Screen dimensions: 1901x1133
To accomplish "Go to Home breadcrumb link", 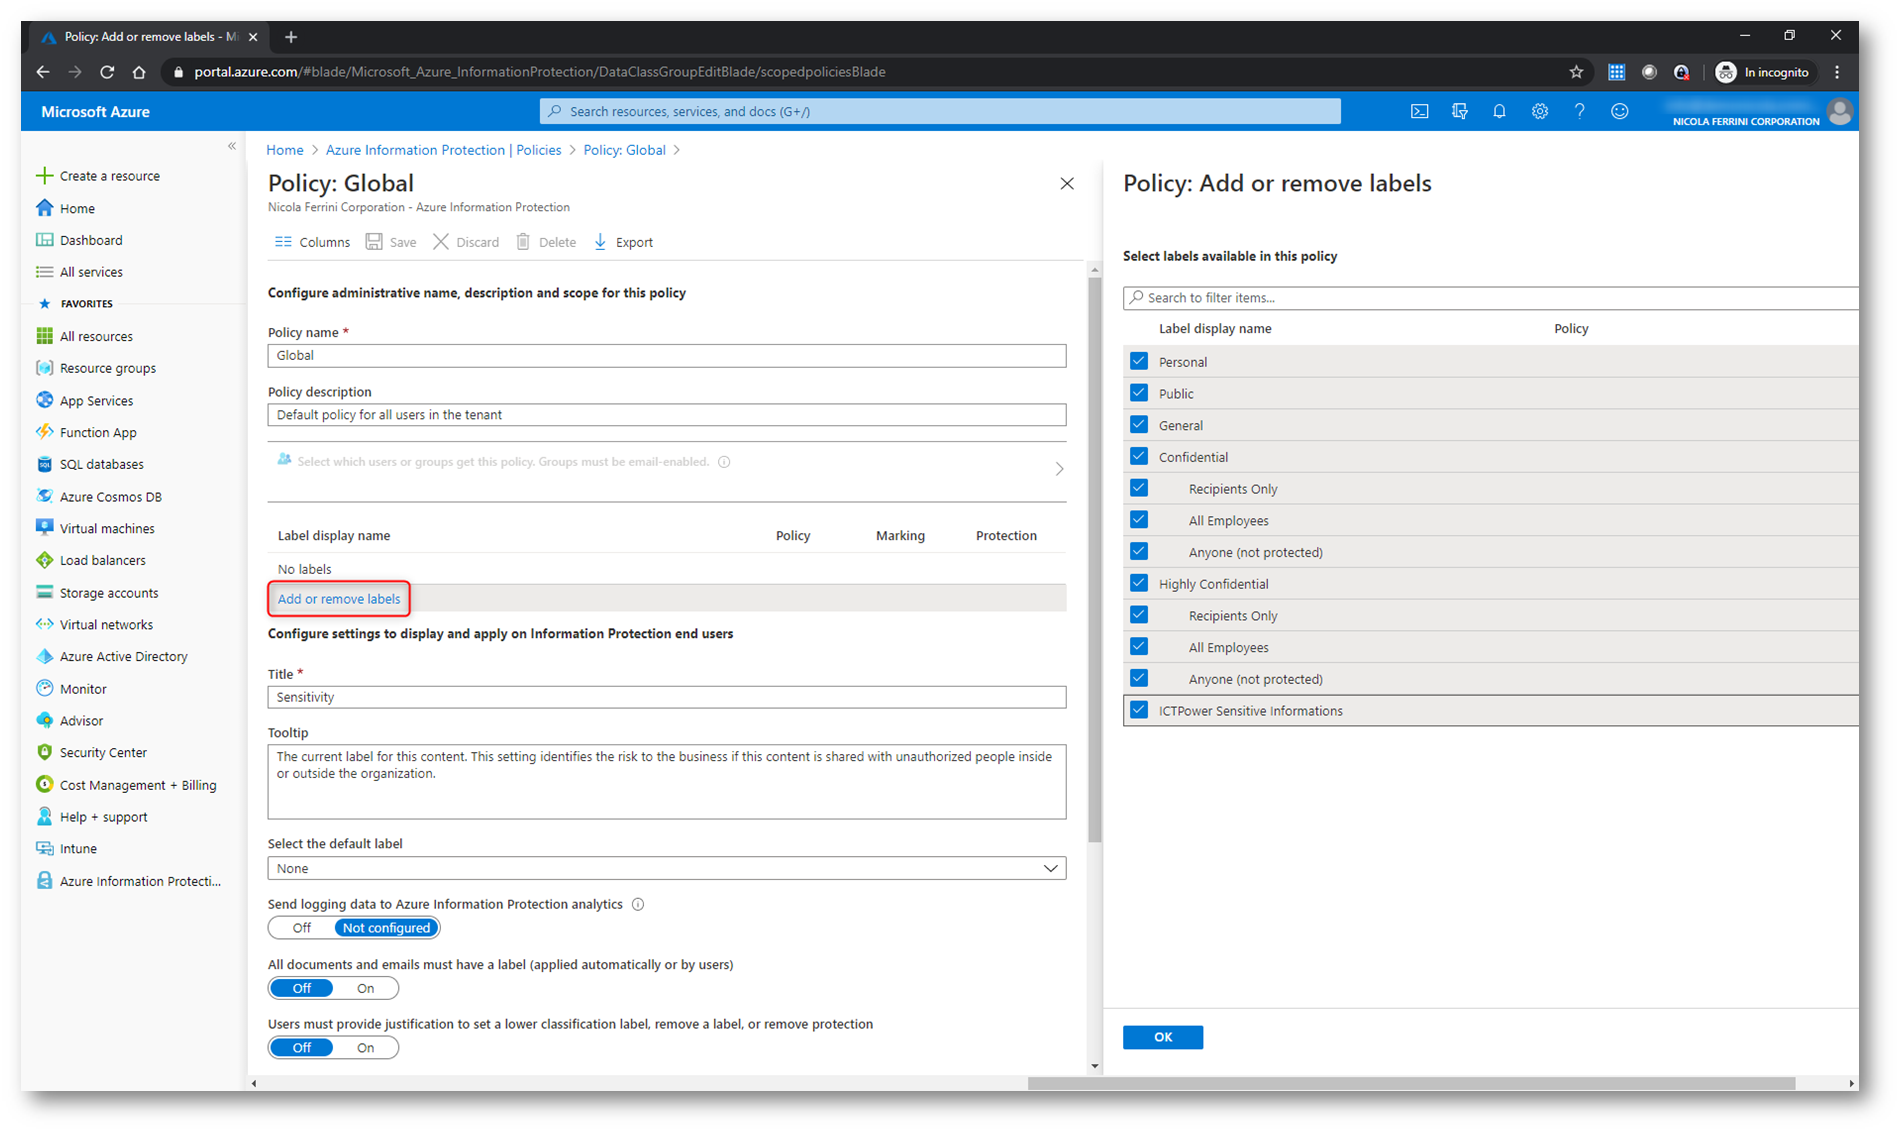I will 285,150.
